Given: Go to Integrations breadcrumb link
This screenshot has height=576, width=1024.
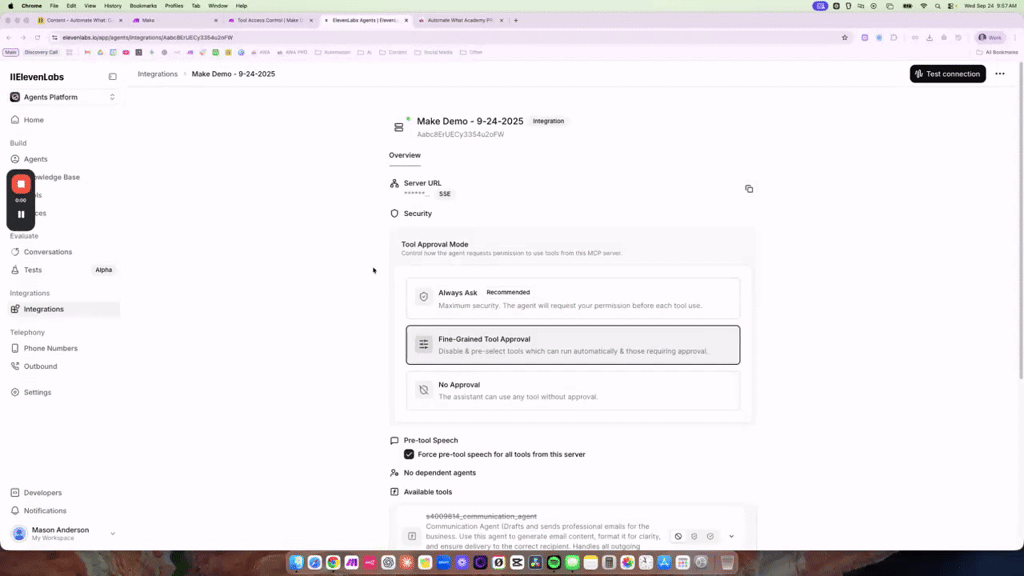Looking at the screenshot, I should point(157,74).
